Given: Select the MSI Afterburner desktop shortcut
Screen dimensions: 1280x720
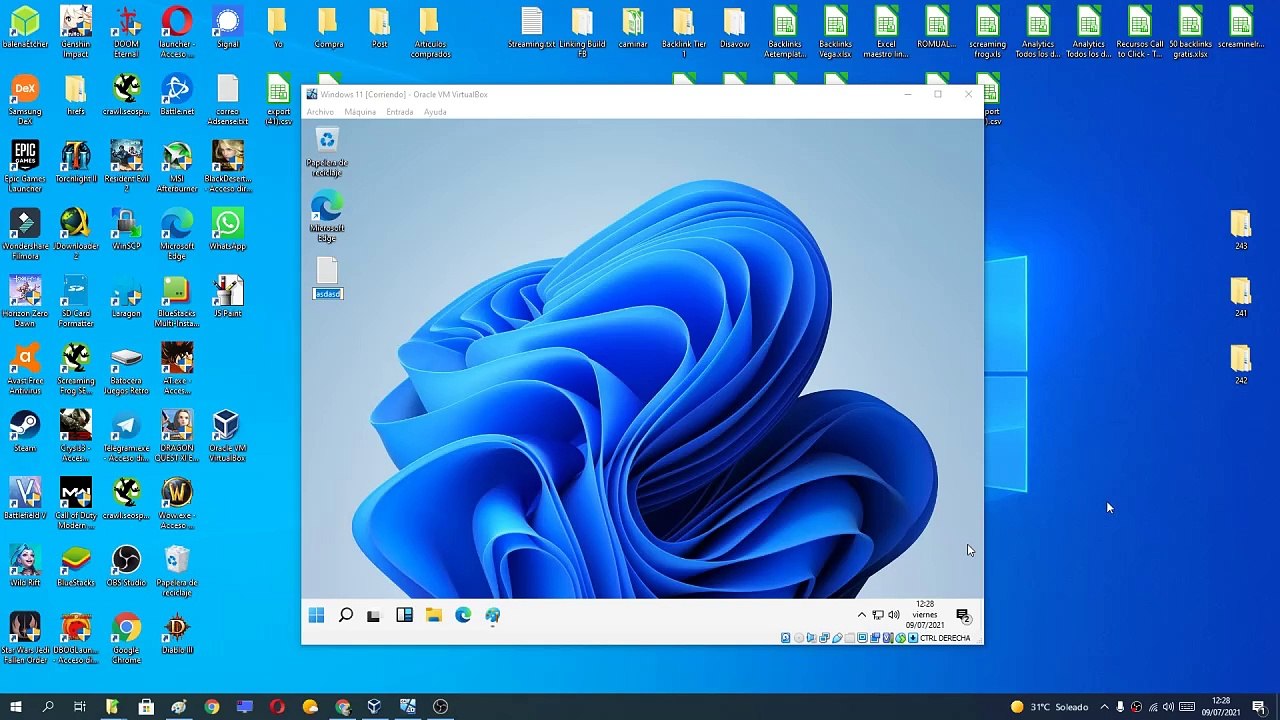Looking at the screenshot, I should point(177,167).
